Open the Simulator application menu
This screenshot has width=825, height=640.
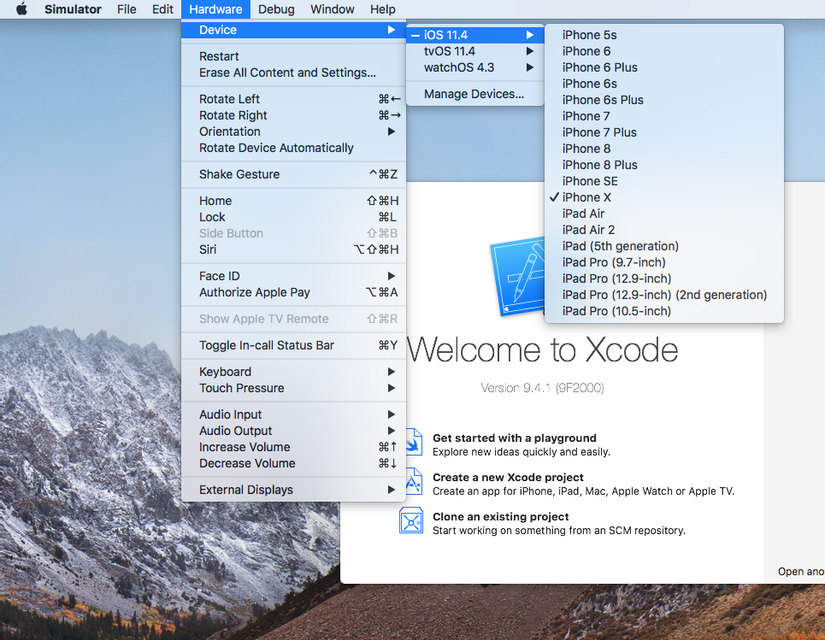coord(73,9)
